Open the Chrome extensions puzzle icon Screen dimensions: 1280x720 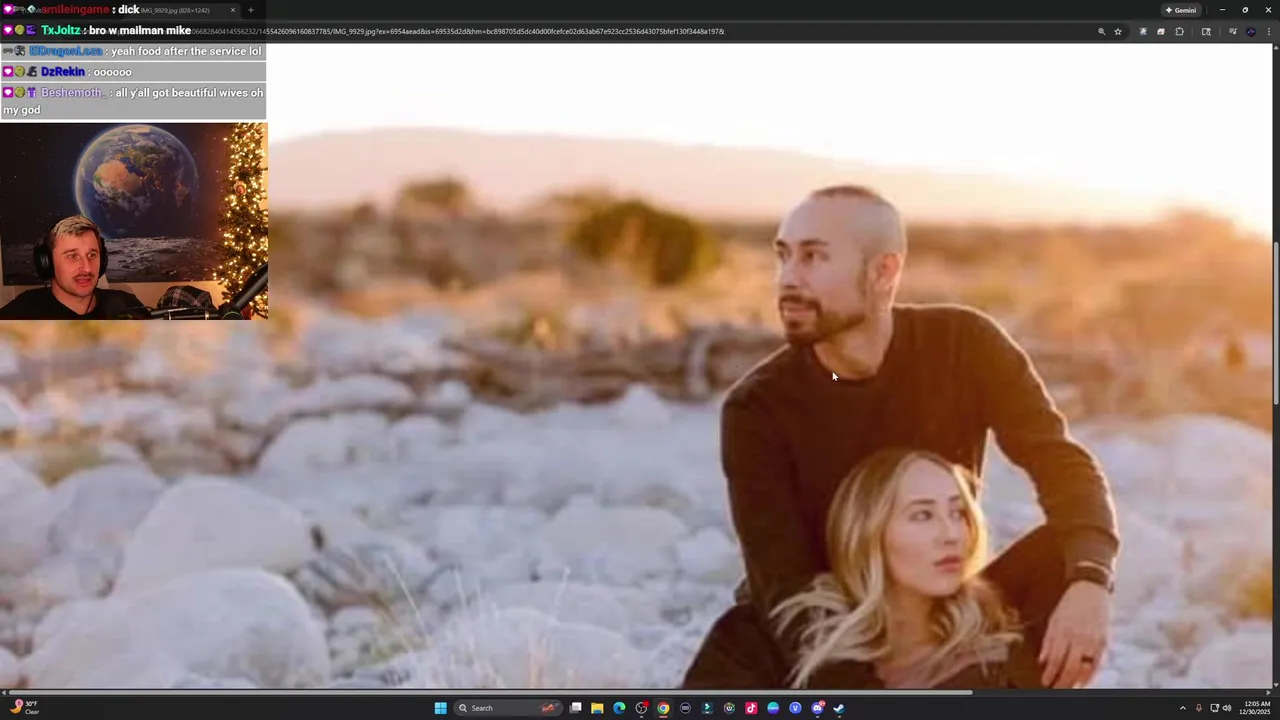(x=1179, y=31)
